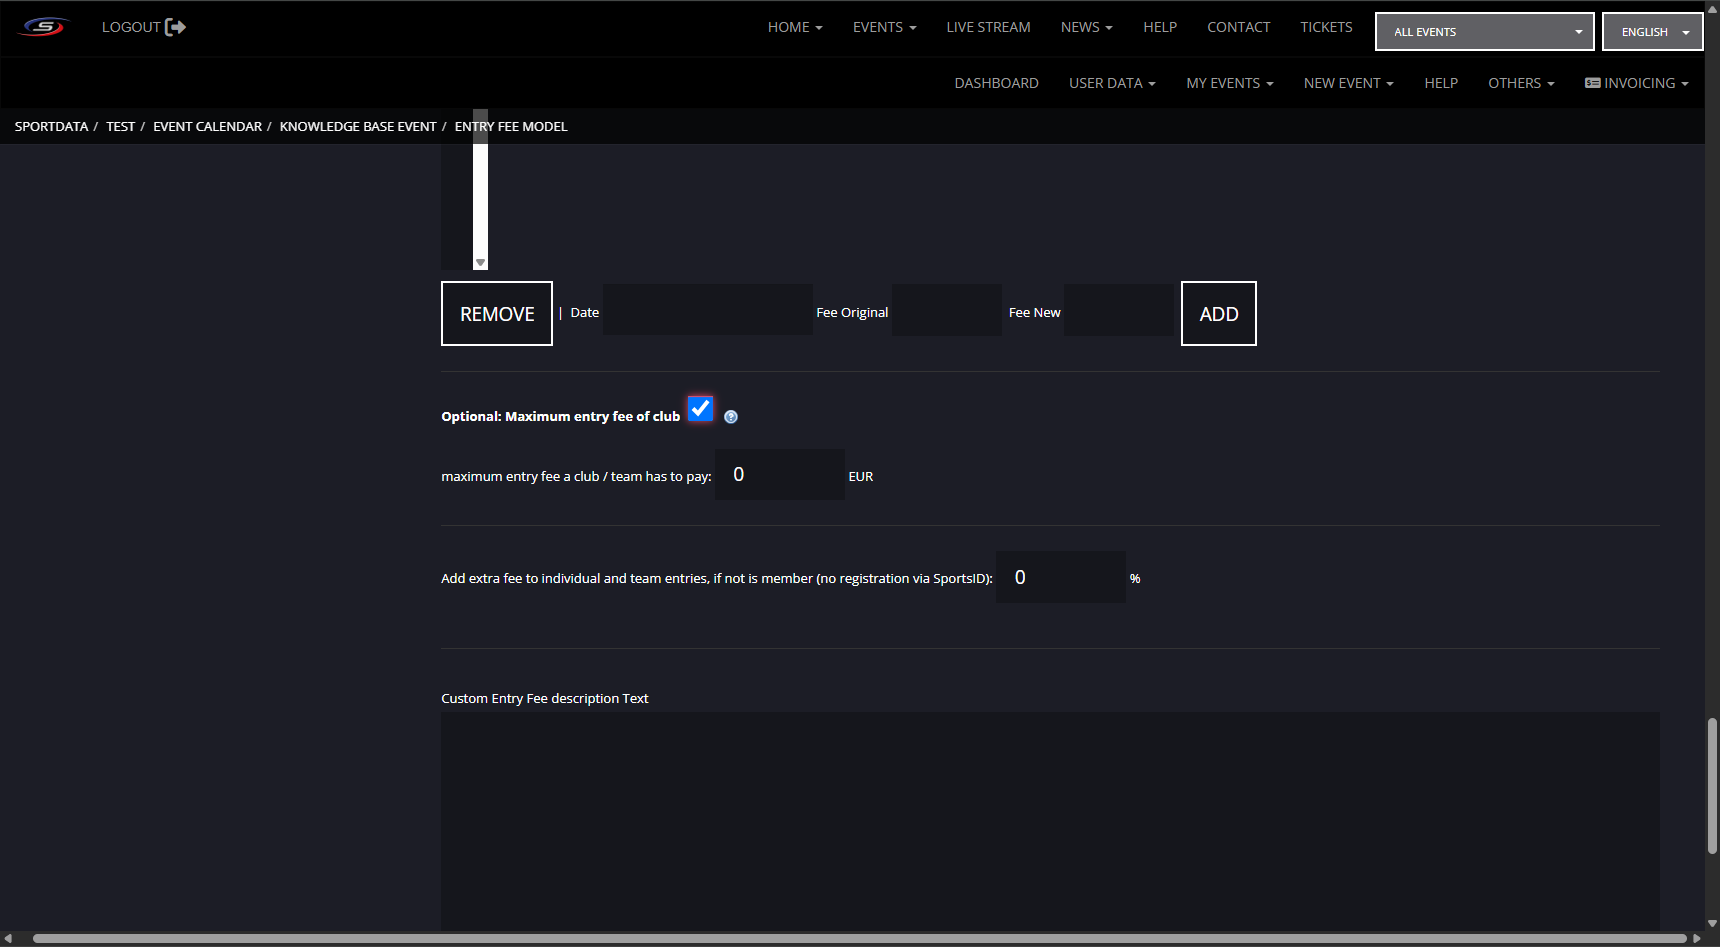Open HELP in the top navigation
This screenshot has height=947, width=1720.
click(x=1160, y=27)
